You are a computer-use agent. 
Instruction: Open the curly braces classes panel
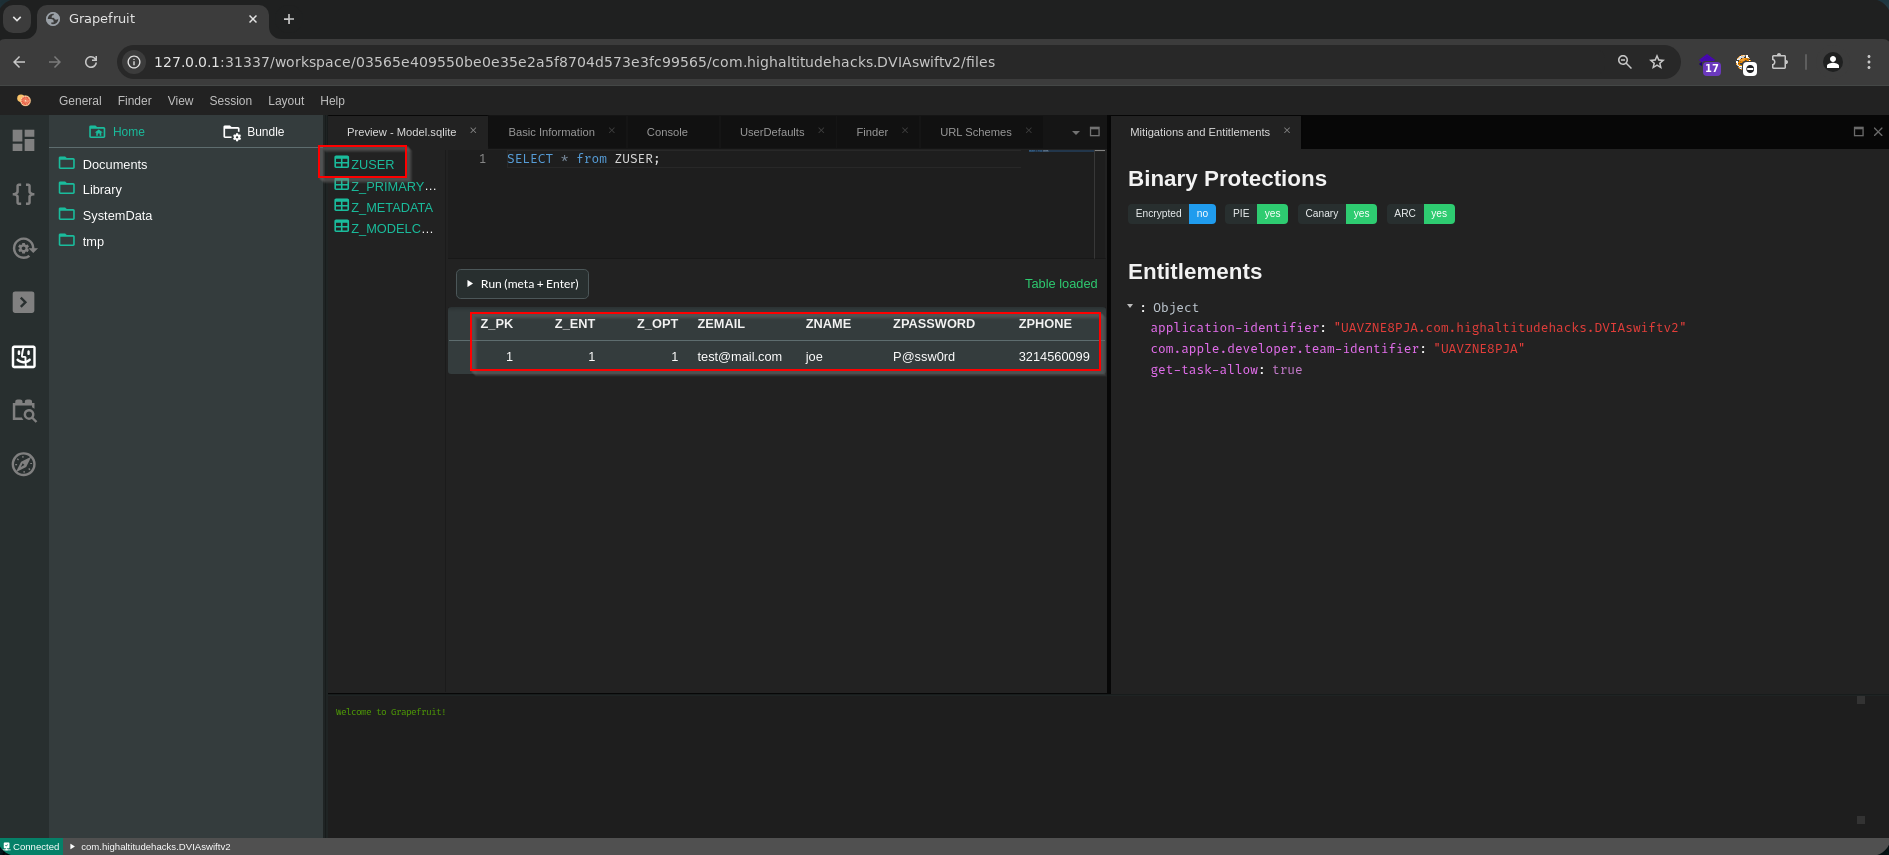(x=24, y=194)
